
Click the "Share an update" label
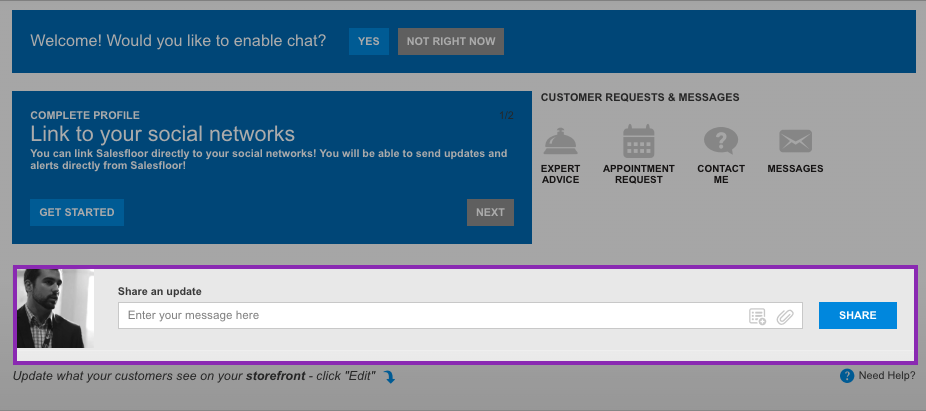(159, 291)
